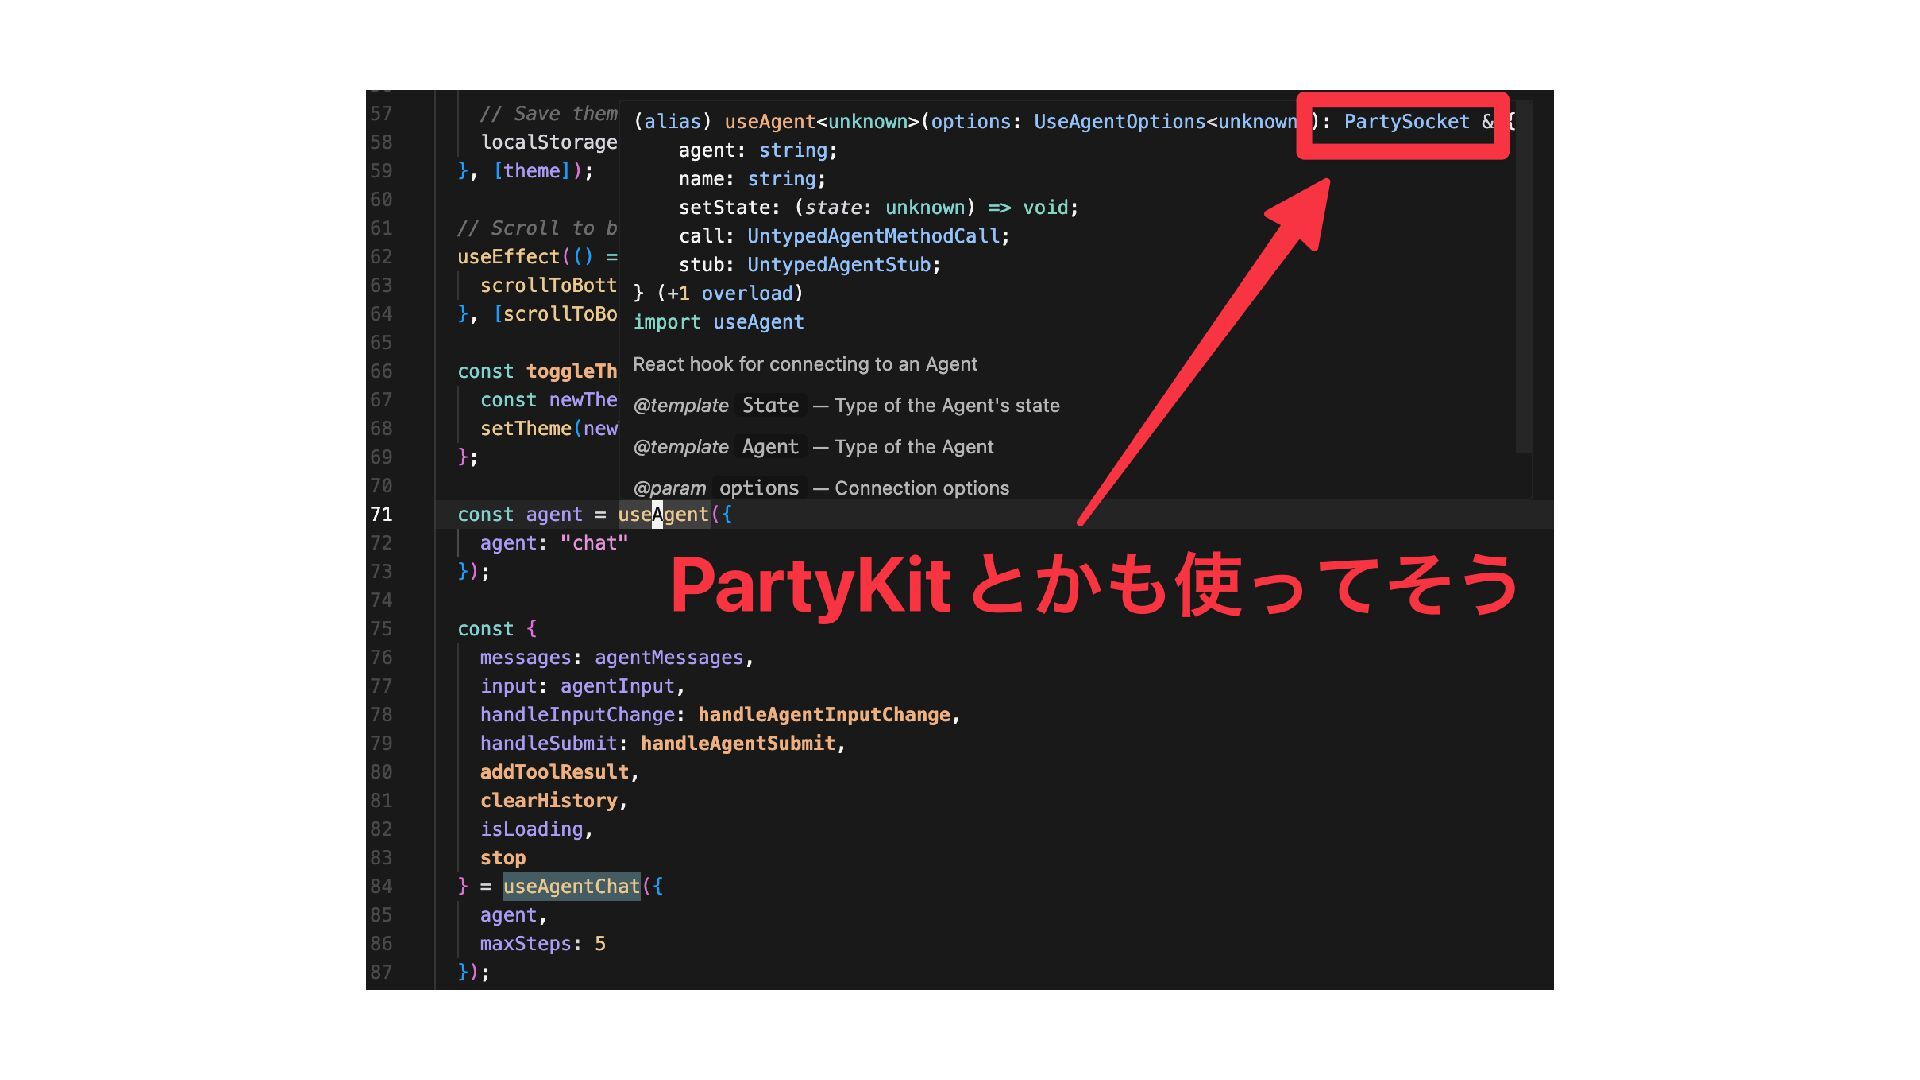Click "import useAgent" in the tooltip

(x=718, y=322)
